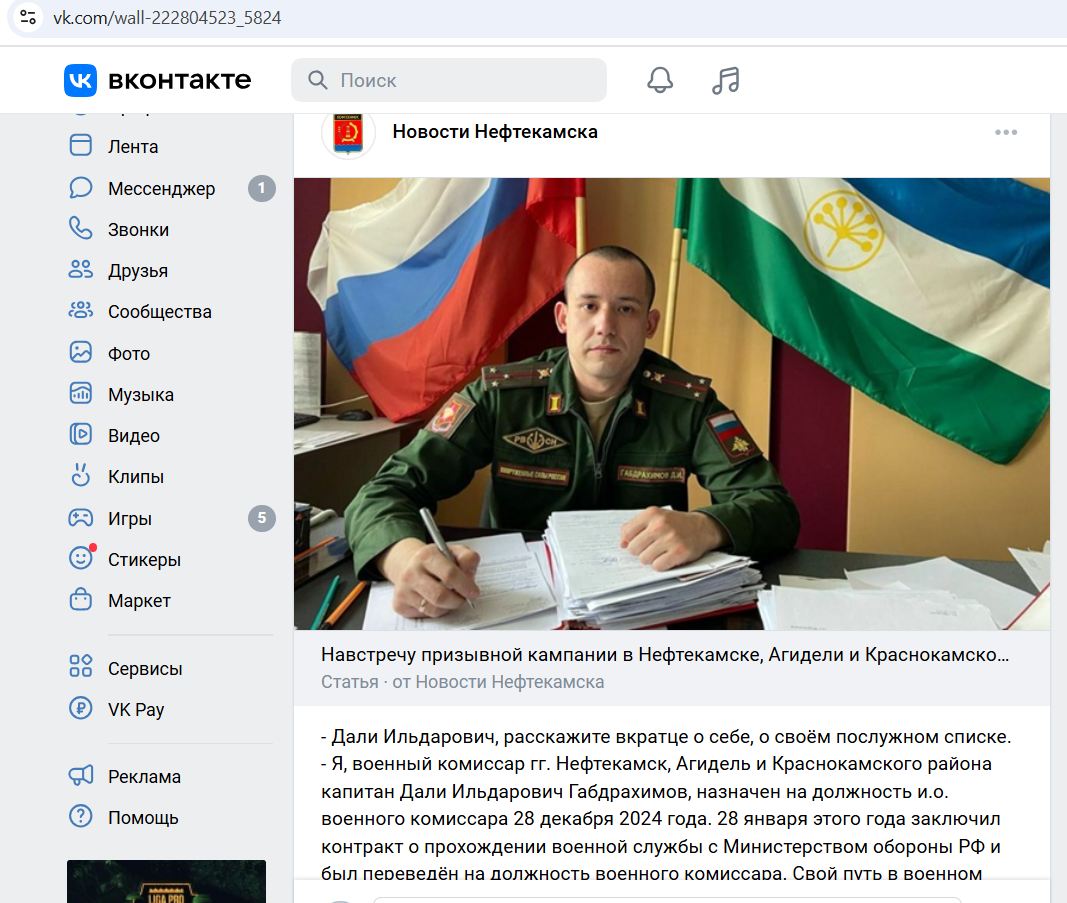This screenshot has height=903, width=1067.
Task: Open Реклама megaphone icon
Action: pyautogui.click(x=80, y=775)
